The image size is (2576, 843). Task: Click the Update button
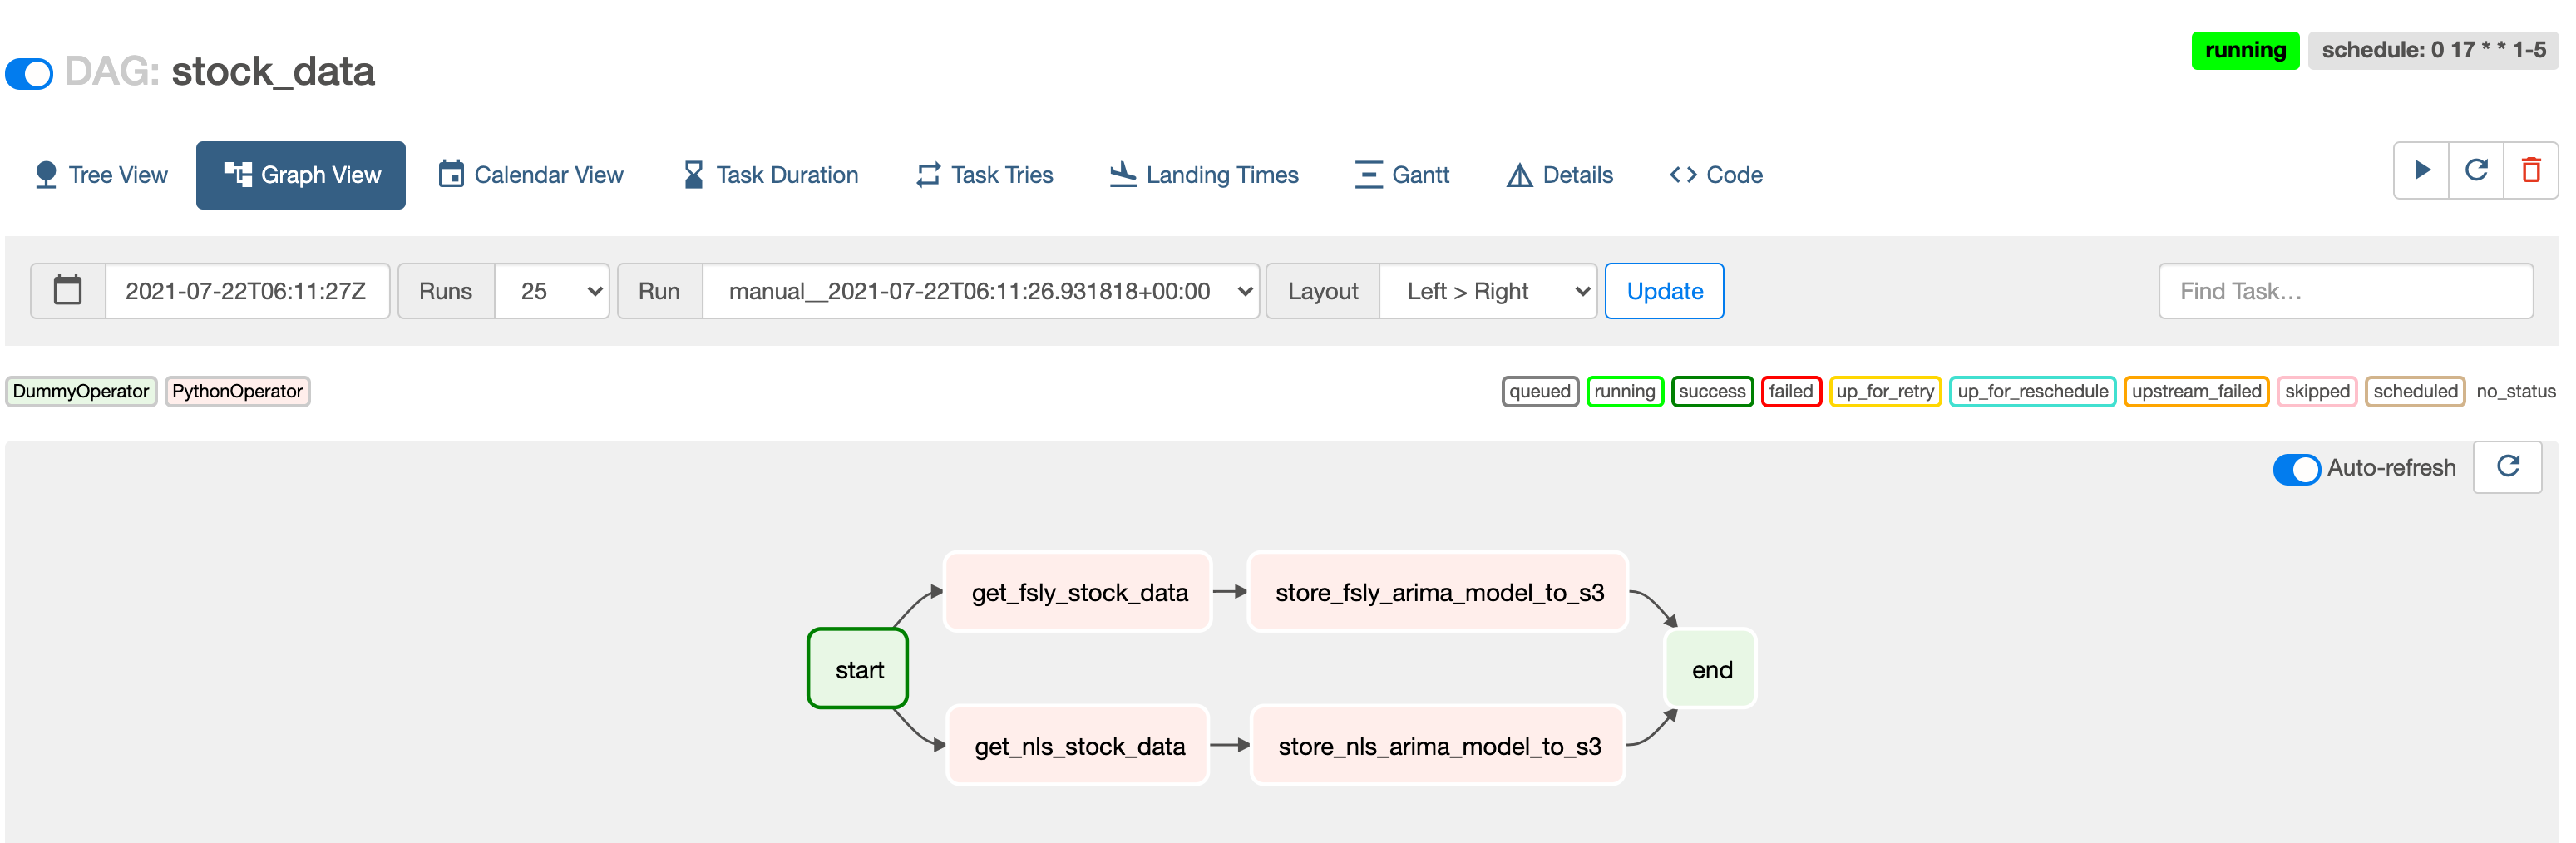(1664, 291)
